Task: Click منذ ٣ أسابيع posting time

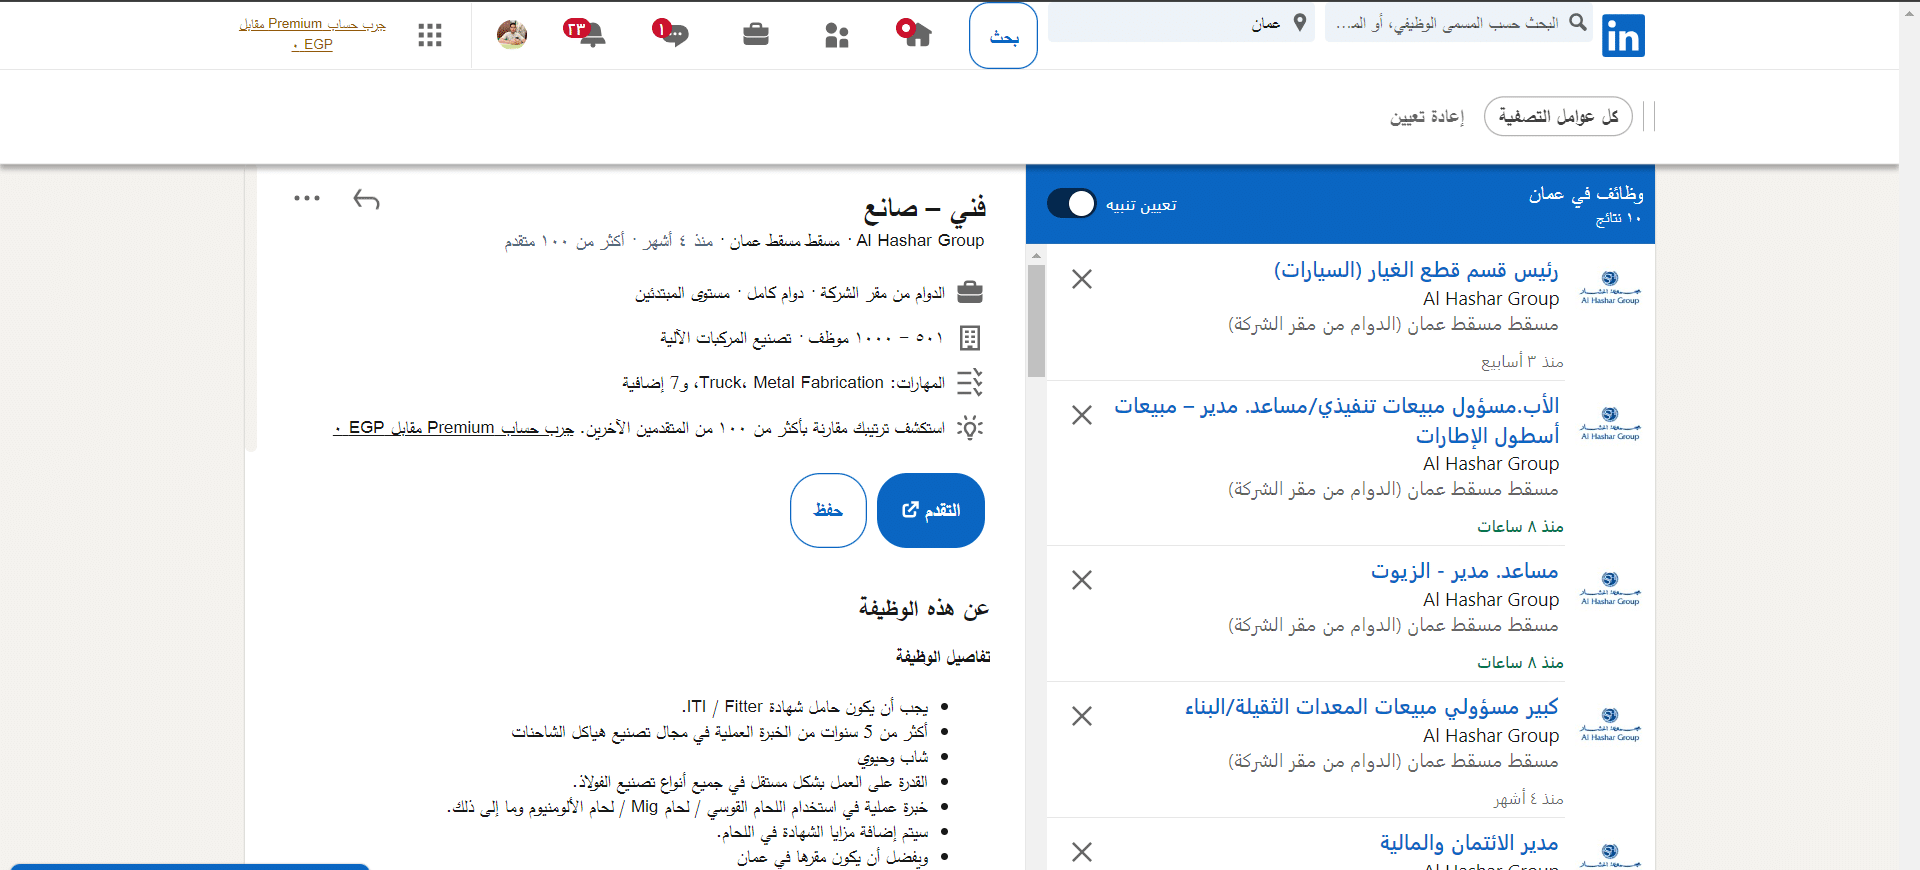Action: (1522, 361)
